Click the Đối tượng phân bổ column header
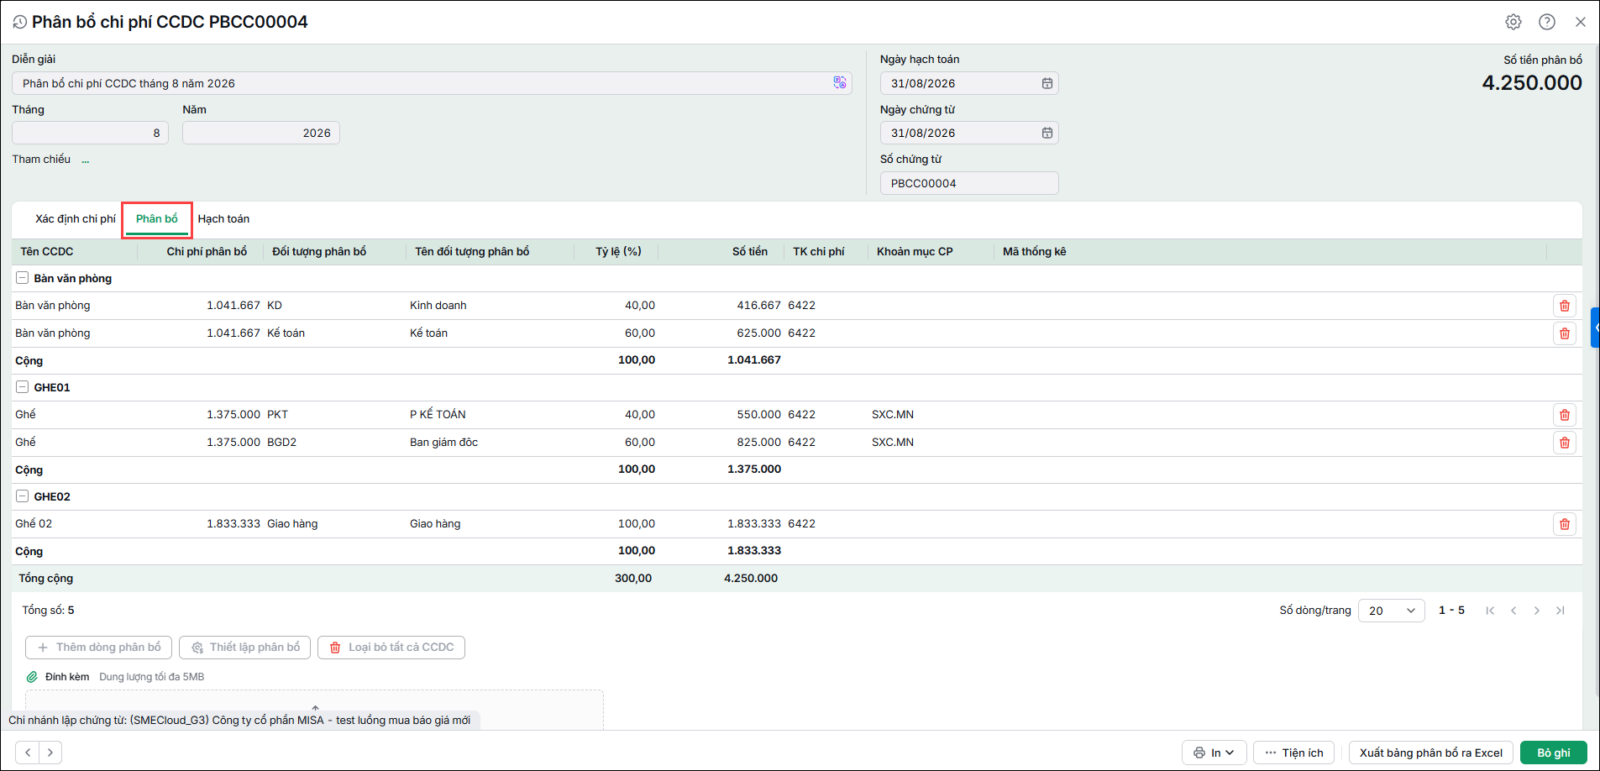The width and height of the screenshot is (1600, 771). pos(319,252)
